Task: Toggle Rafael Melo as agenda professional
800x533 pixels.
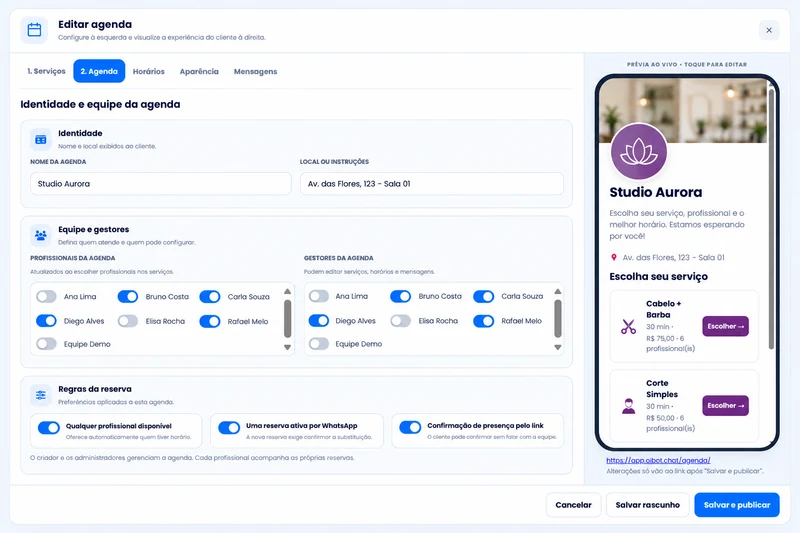Action: (x=210, y=321)
